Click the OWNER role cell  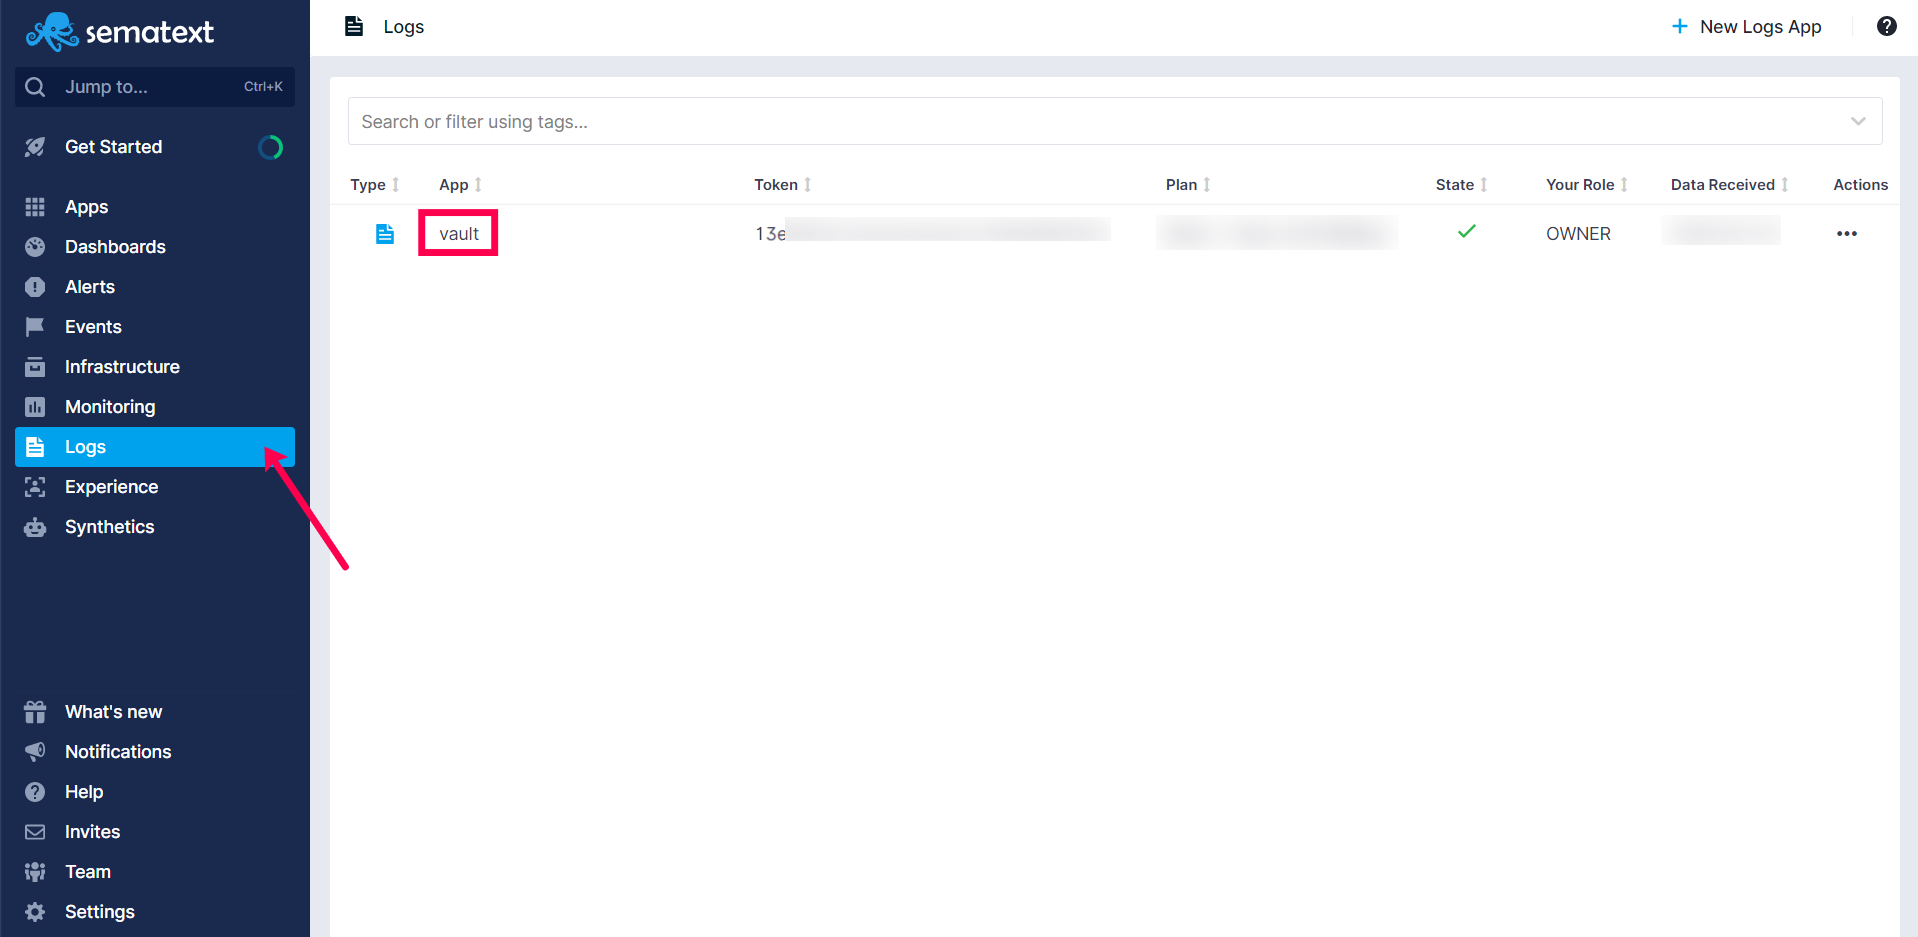1578,234
